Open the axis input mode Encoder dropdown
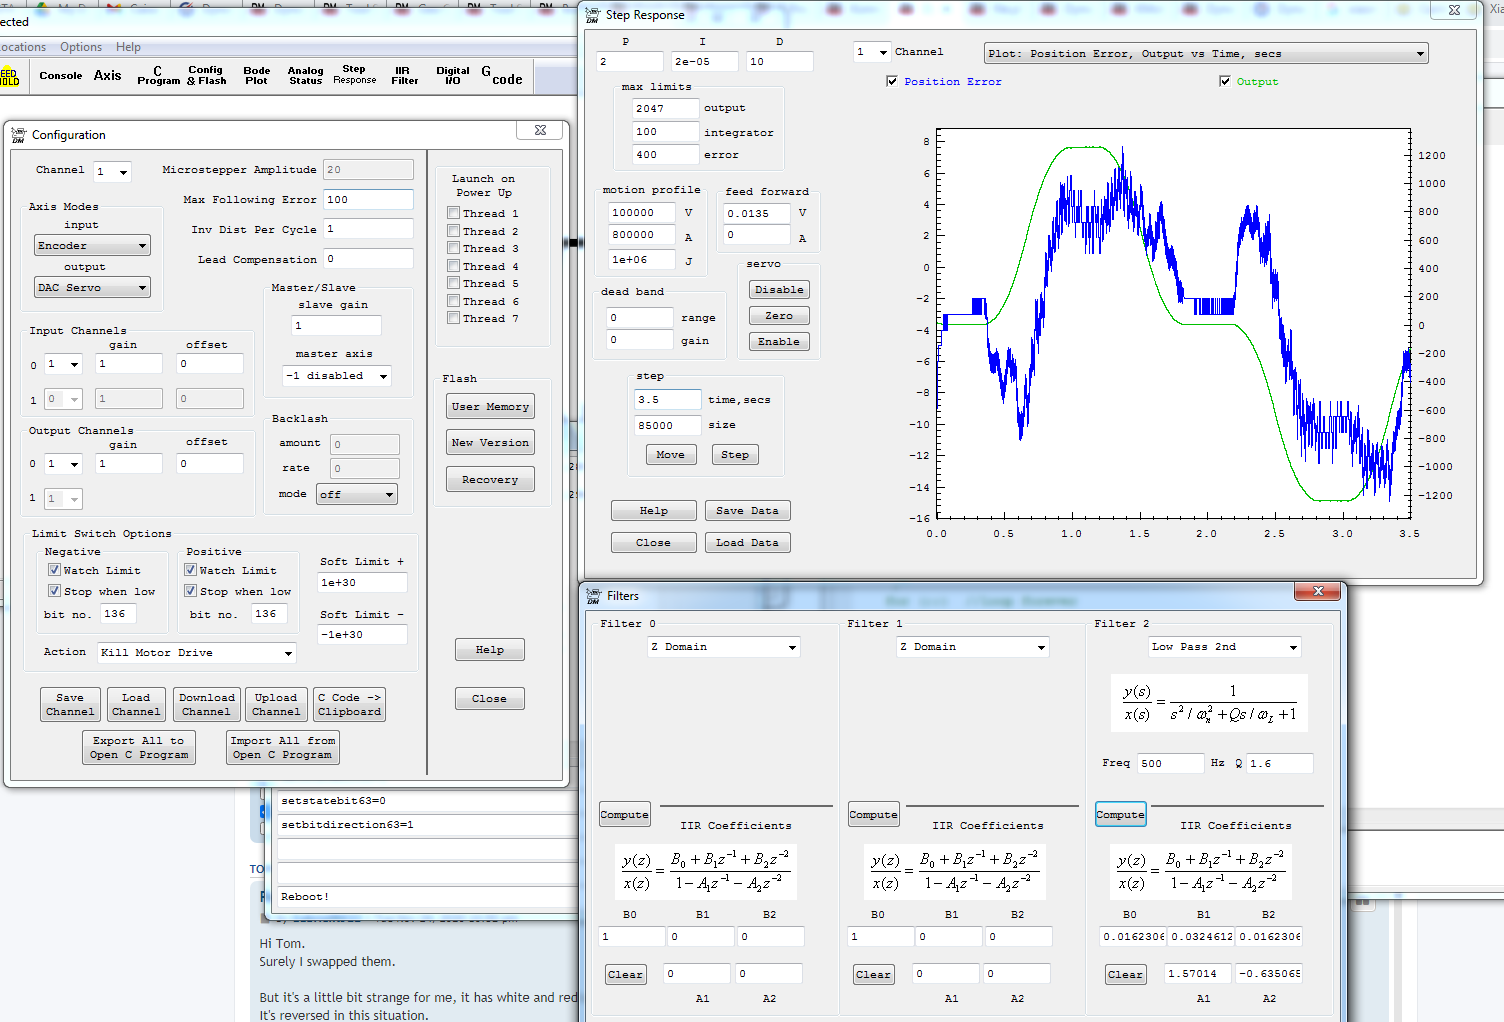Image resolution: width=1504 pixels, height=1022 pixels. click(92, 246)
